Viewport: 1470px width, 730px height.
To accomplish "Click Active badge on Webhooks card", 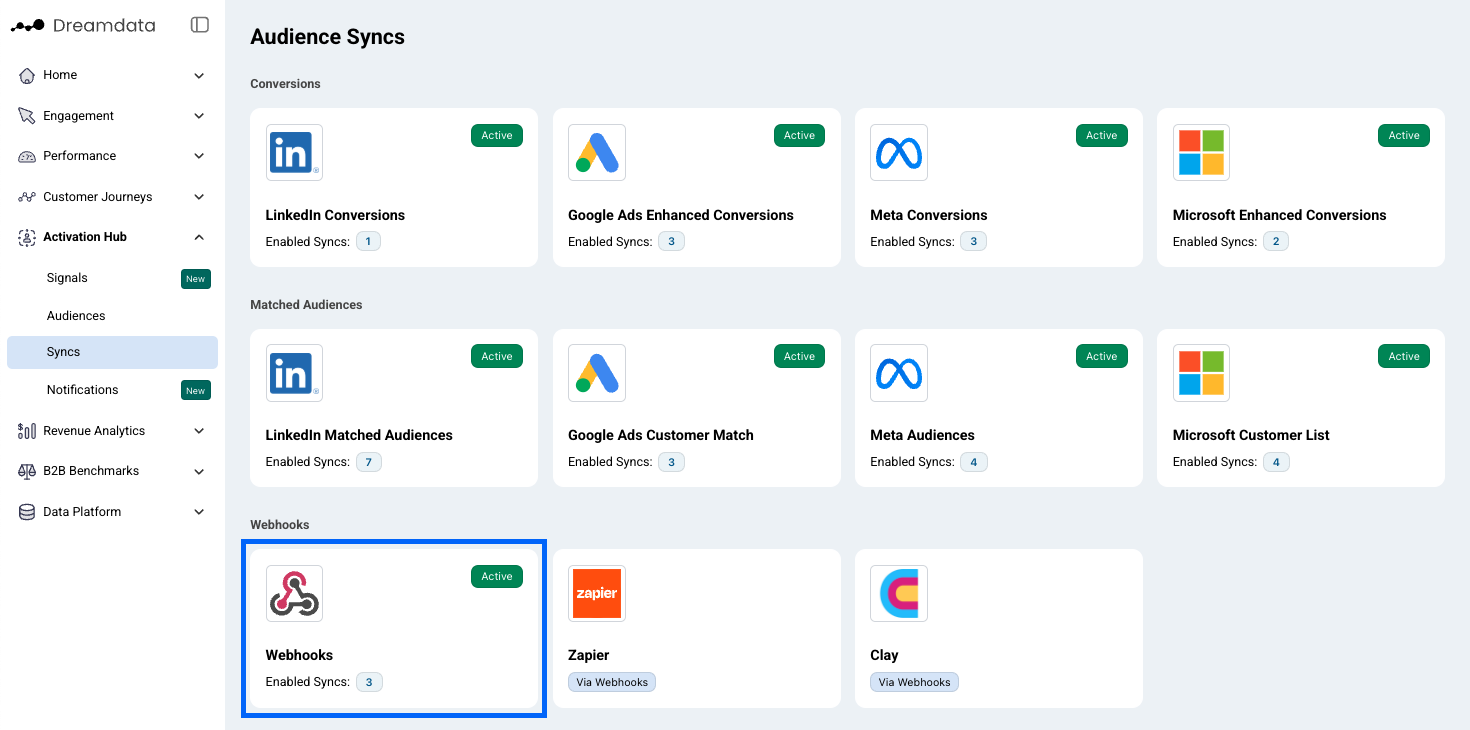I will (497, 577).
